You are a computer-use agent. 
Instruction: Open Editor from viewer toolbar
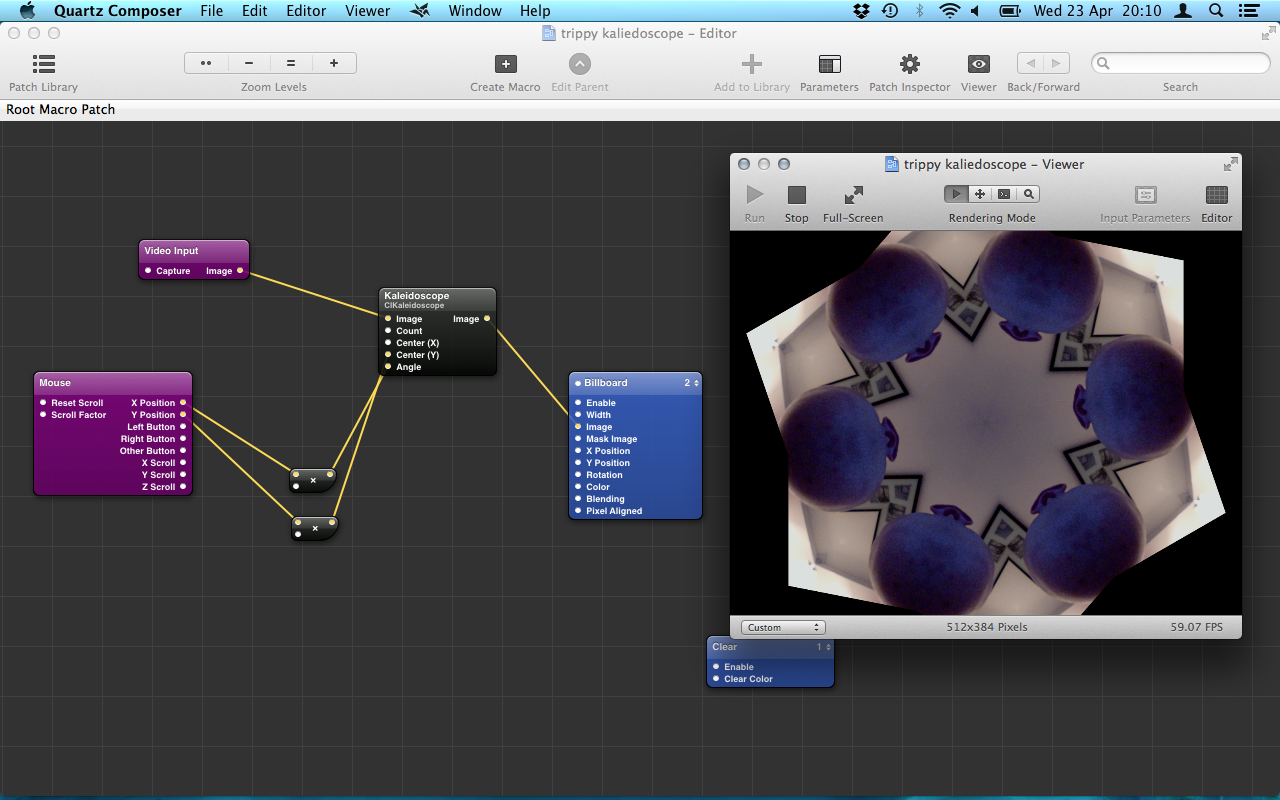click(x=1216, y=195)
